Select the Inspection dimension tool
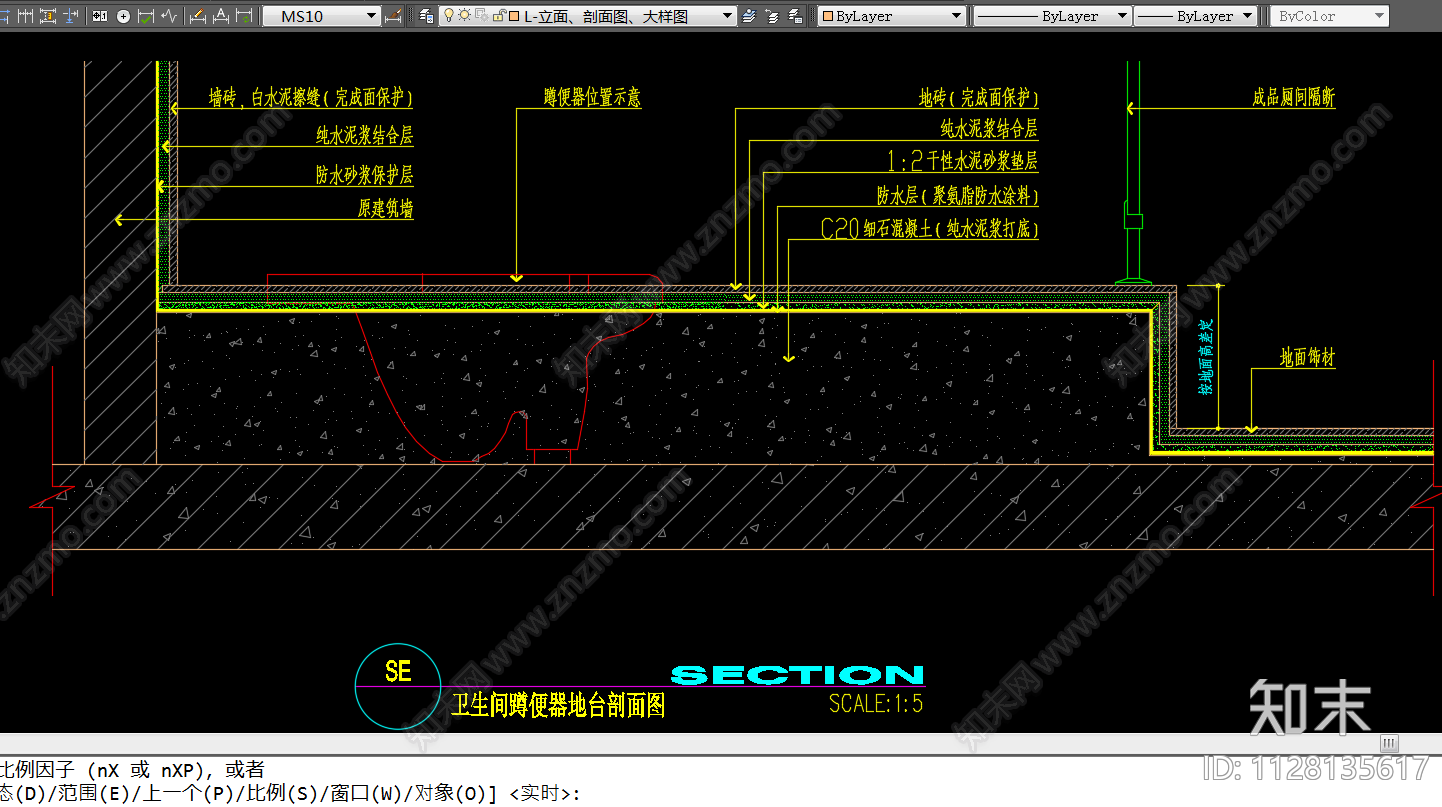This screenshot has width=1442, height=807. (146, 16)
